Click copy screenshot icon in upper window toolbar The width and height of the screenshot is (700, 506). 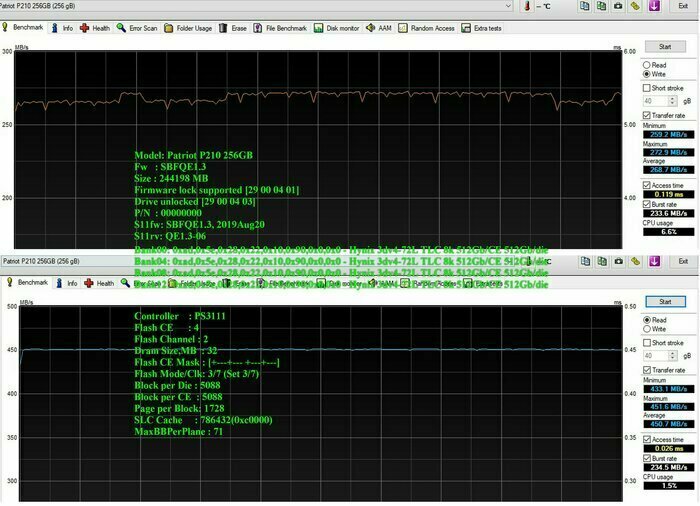[601, 6]
